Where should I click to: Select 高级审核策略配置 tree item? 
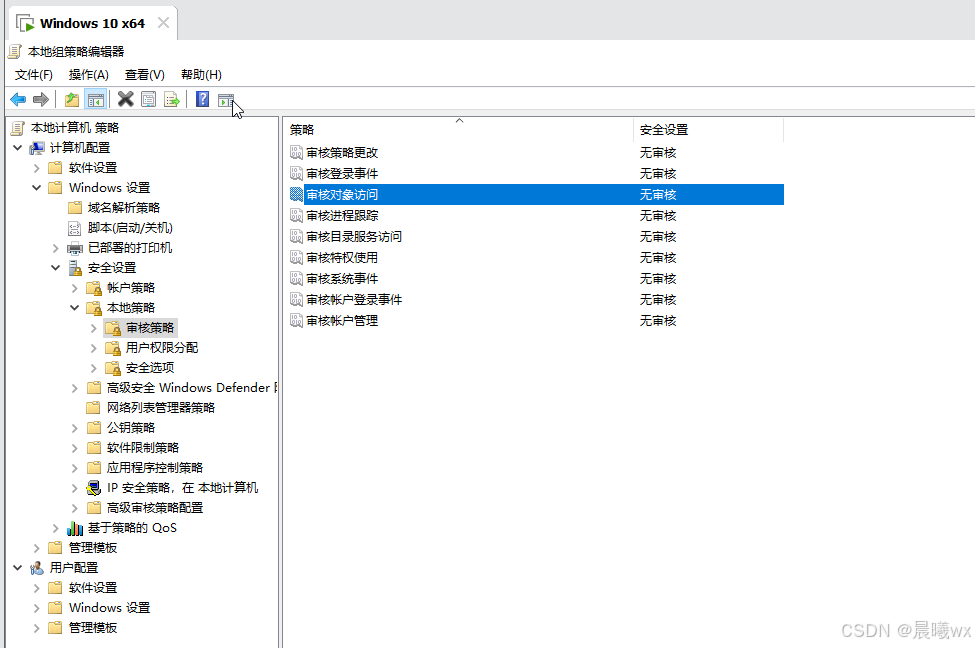click(x=155, y=508)
